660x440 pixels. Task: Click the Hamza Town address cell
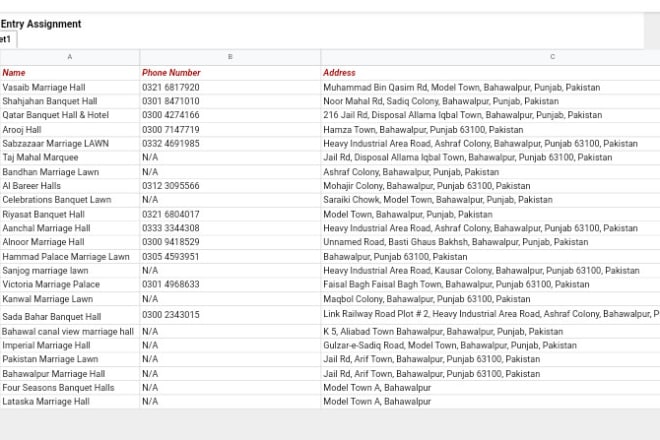click(x=490, y=130)
